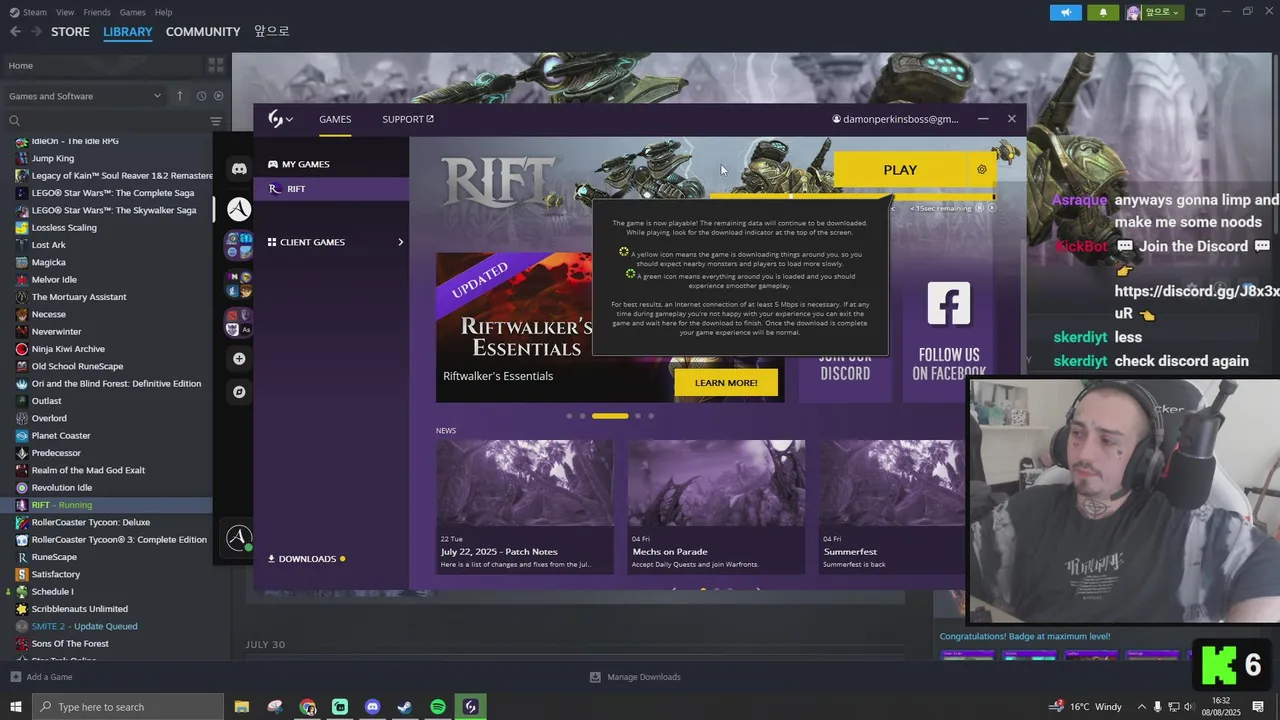The image size is (1280, 720).
Task: Click the ready-to-play filter icon in Steam
Action: [x=219, y=96]
